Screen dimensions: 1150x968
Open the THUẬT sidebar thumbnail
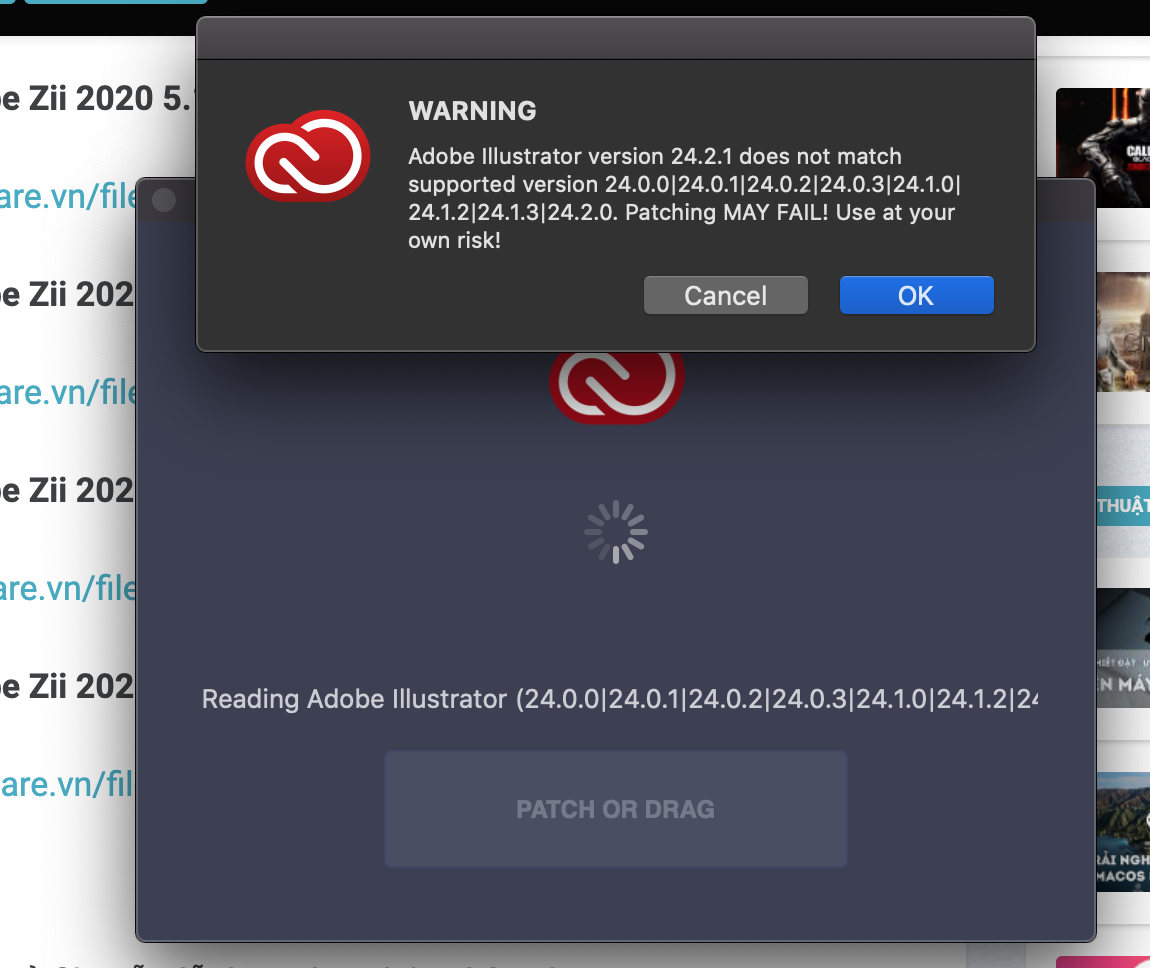pos(1123,491)
